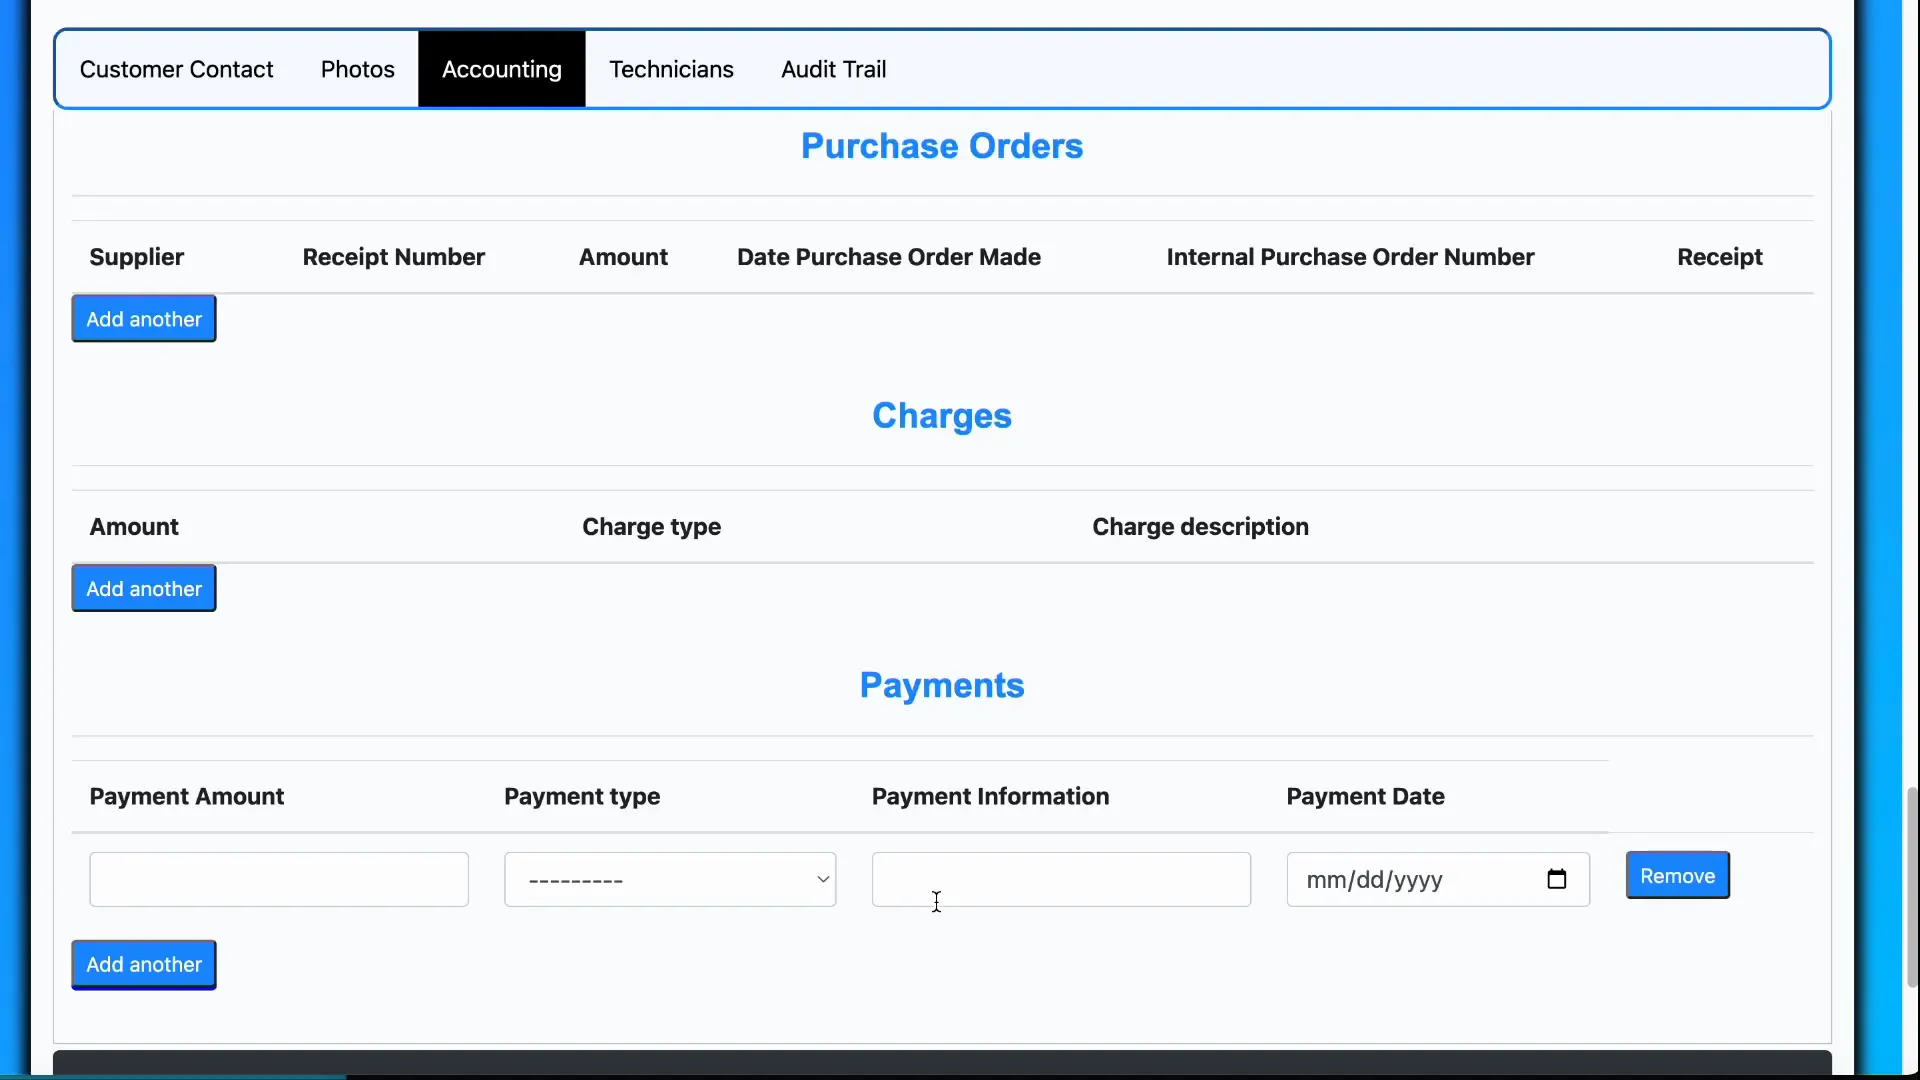Viewport: 1920px width, 1080px height.
Task: Add another purchase order row
Action: coord(143,318)
